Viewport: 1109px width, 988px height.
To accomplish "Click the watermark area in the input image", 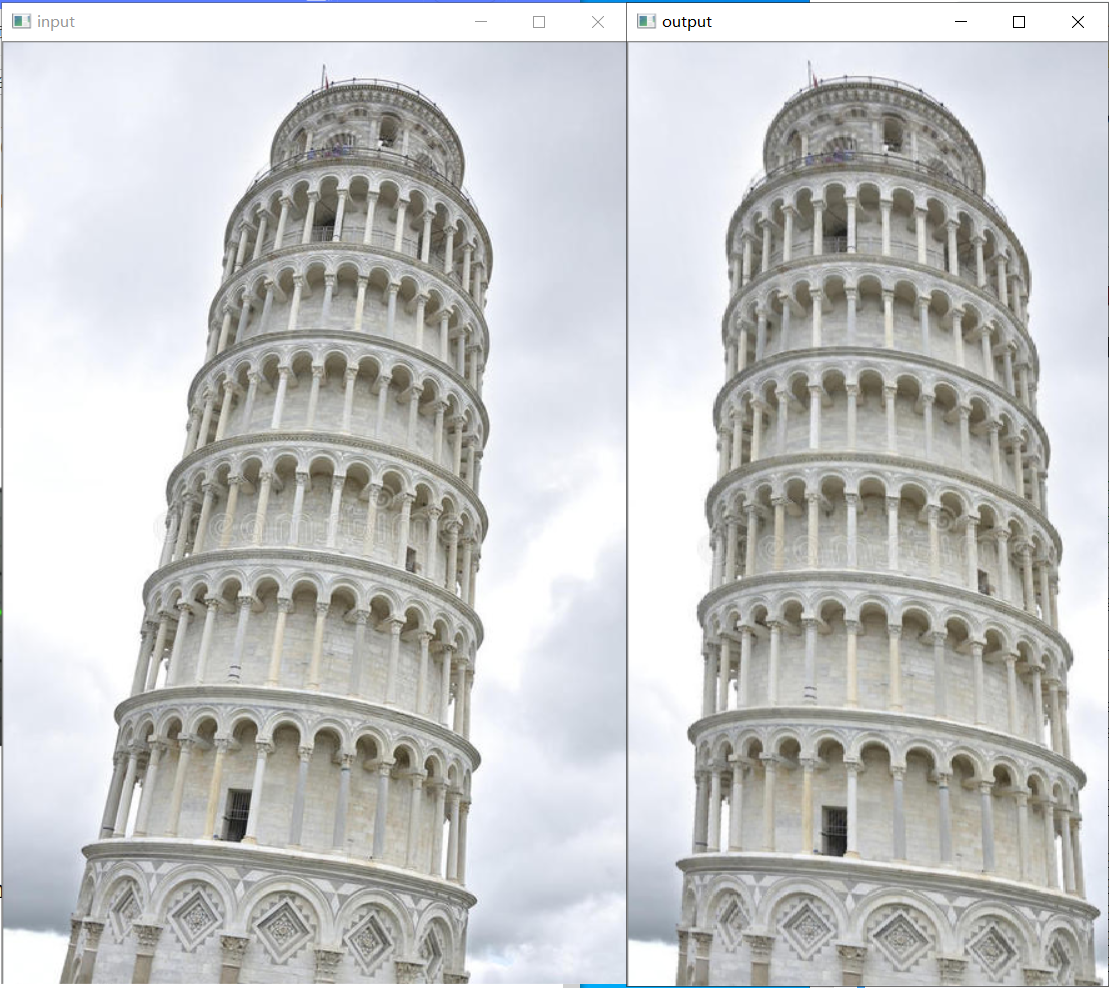I will pos(300,525).
